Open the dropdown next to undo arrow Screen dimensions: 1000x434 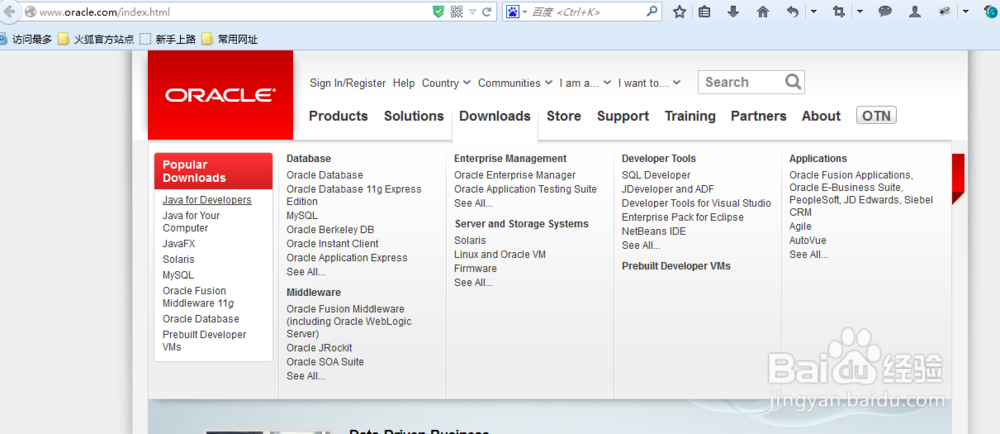tap(814, 11)
